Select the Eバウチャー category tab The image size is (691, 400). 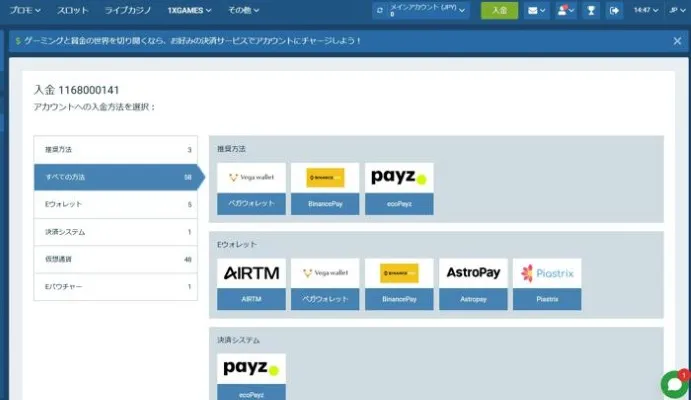[x=115, y=286]
